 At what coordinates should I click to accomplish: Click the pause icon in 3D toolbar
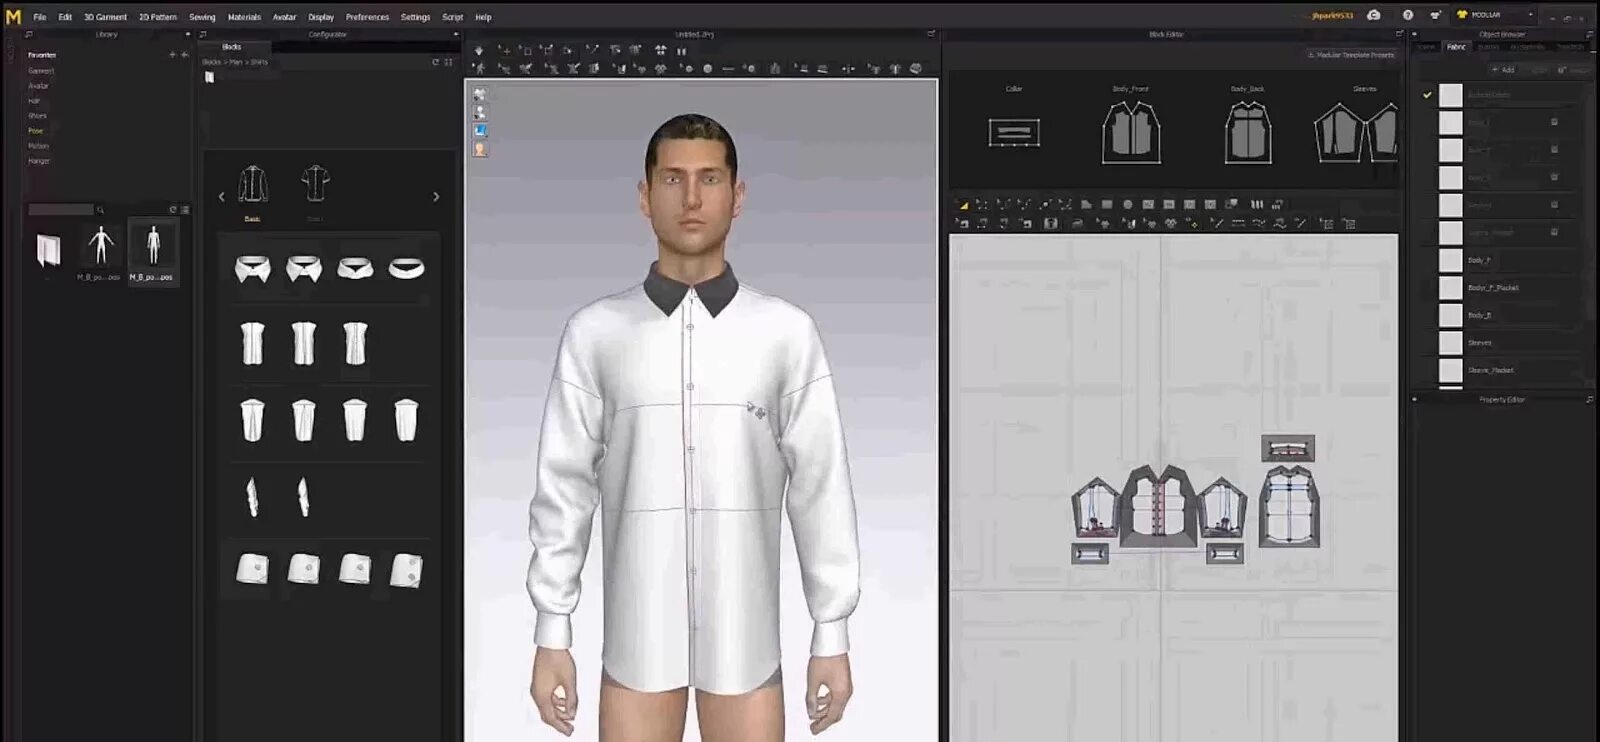682,50
